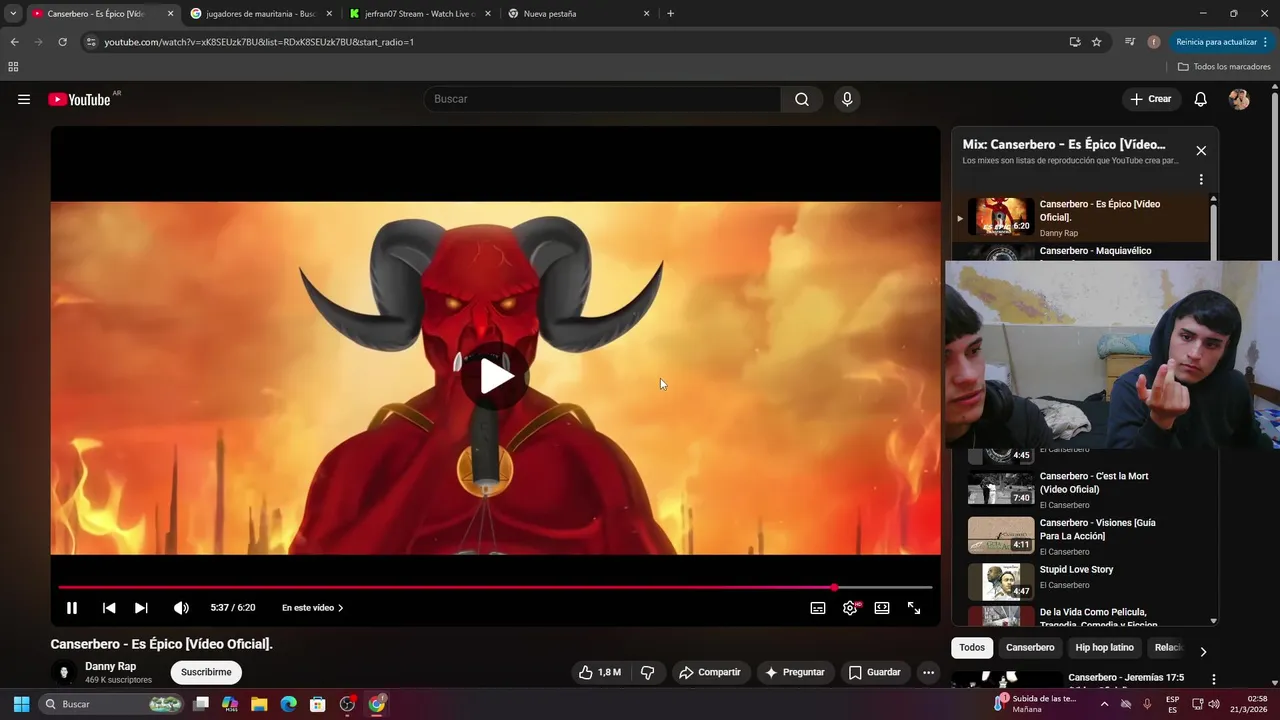Image resolution: width=1280 pixels, height=720 pixels.
Task: Open the tab search dropdown
Action: point(13,14)
